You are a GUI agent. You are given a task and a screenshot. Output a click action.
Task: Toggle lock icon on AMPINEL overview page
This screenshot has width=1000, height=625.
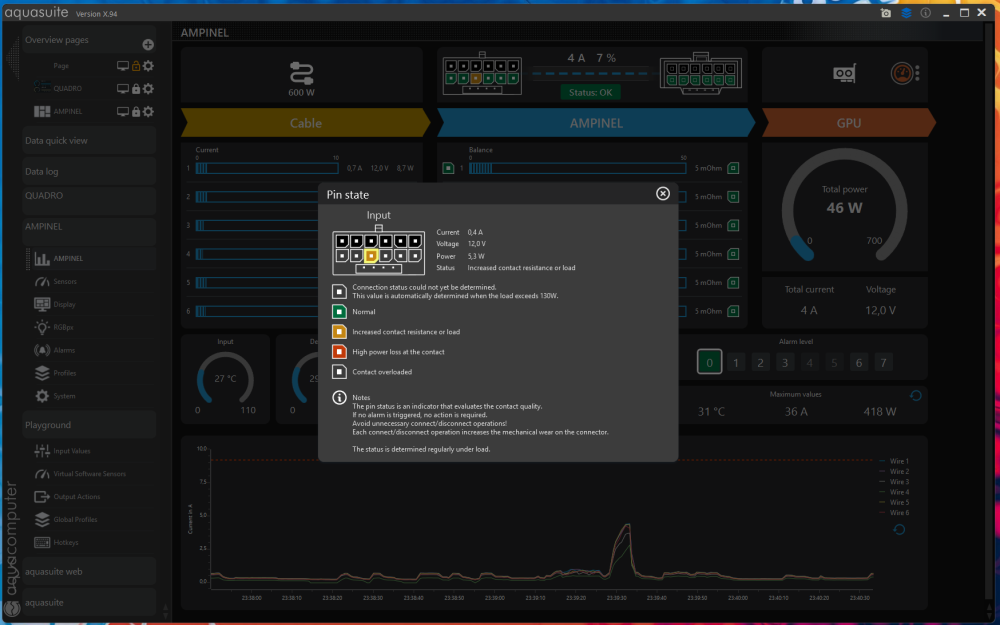[x=136, y=112]
